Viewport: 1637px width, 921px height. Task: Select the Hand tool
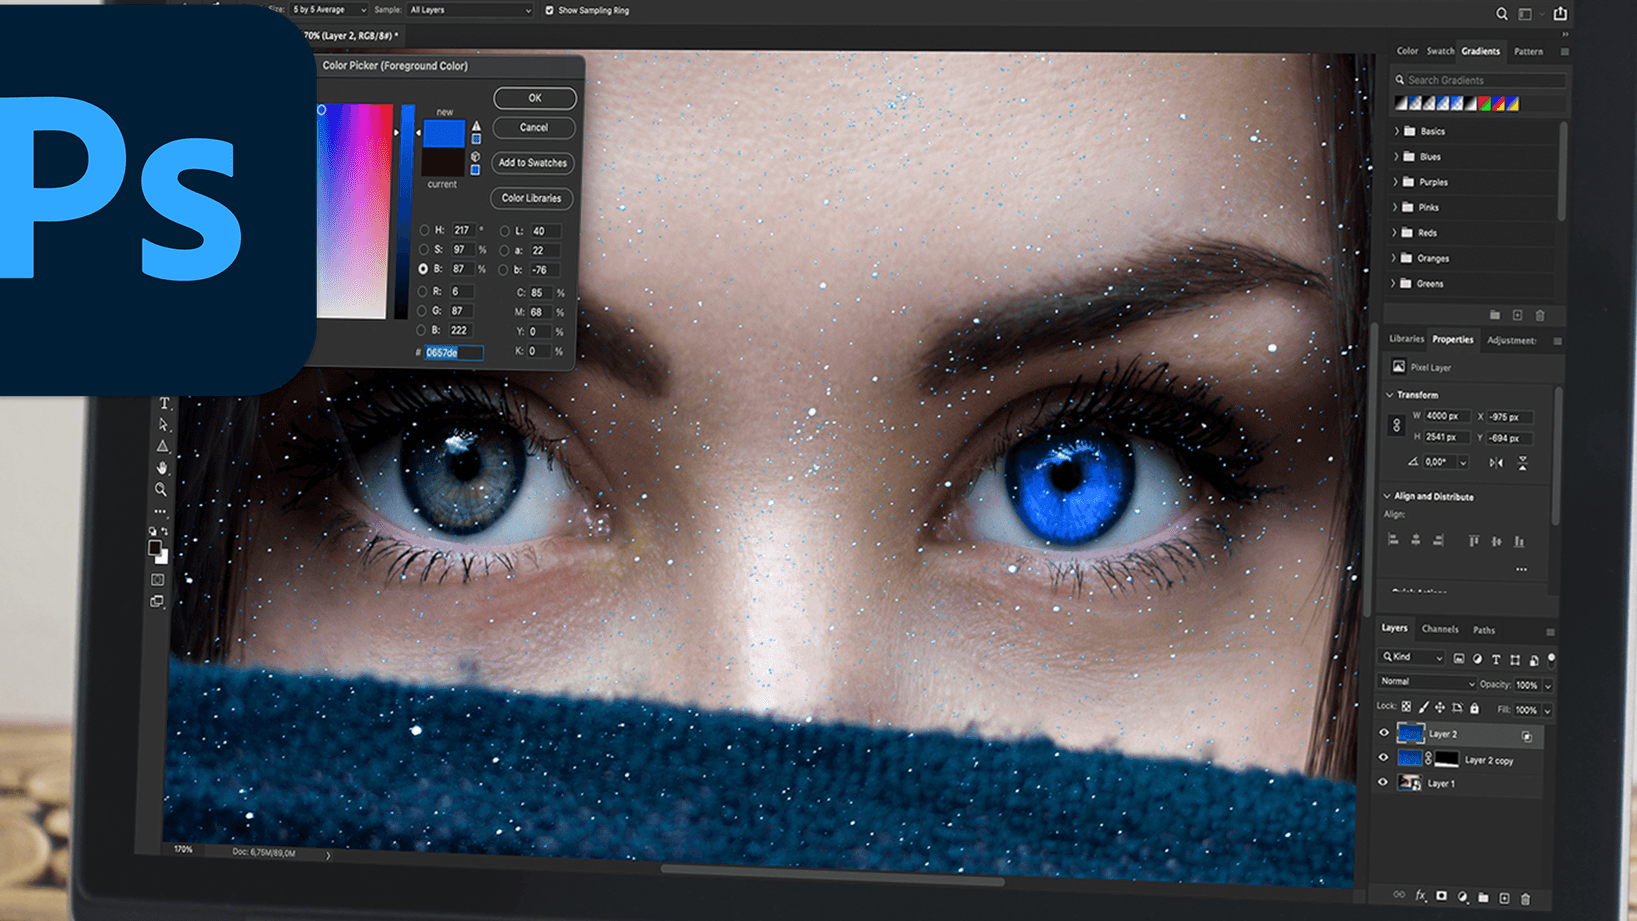click(162, 468)
